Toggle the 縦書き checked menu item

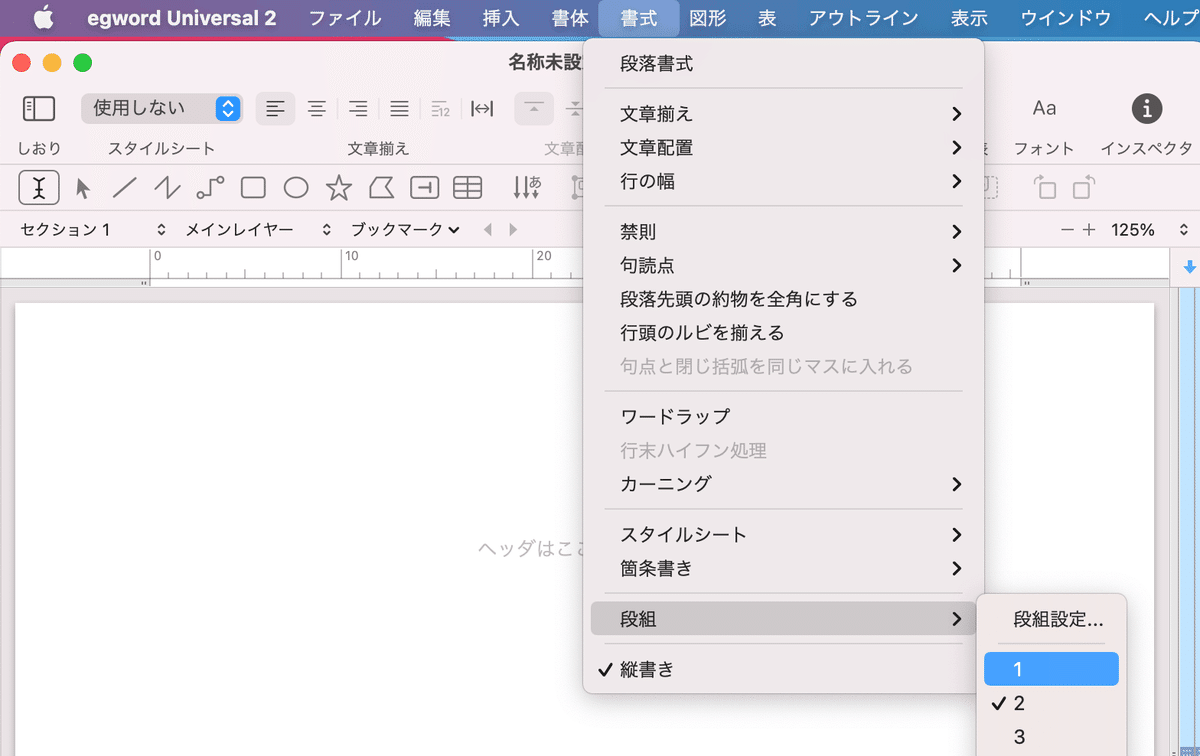[x=783, y=670]
